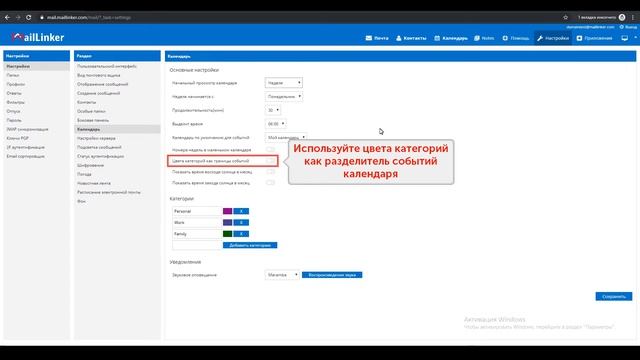Open the notification sound dropdown
Viewport: 640px width, 360px height.
[x=282, y=275]
